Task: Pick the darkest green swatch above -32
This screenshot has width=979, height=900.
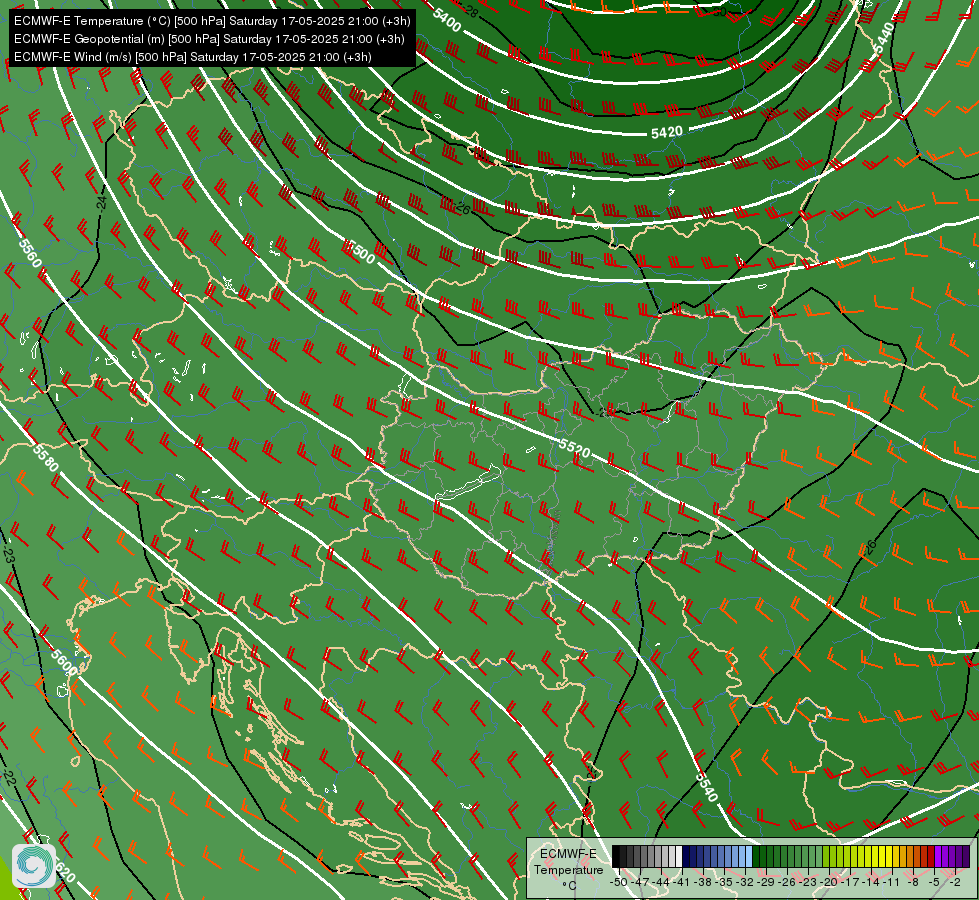Action: 756,856
